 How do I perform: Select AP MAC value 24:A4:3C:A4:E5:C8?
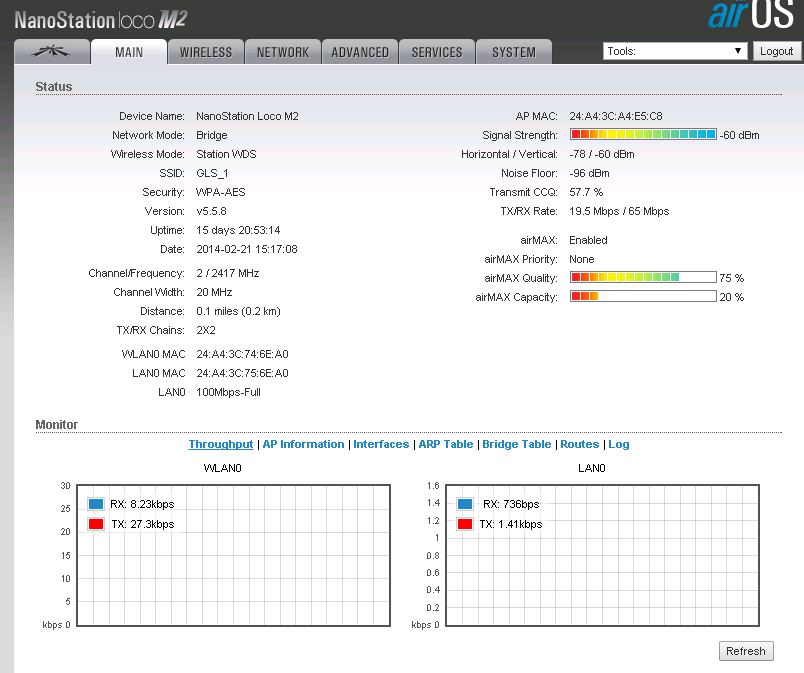point(616,116)
